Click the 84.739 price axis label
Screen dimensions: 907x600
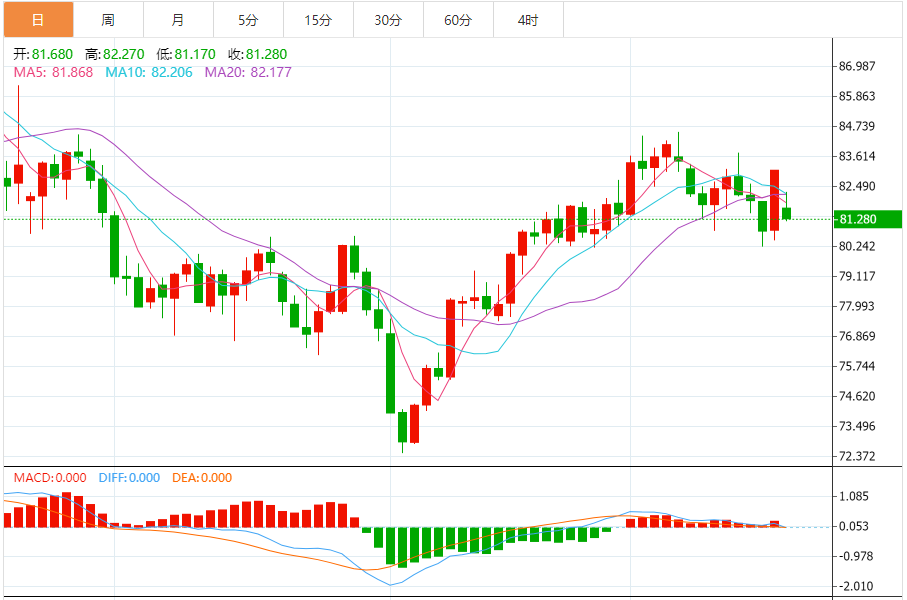[857, 126]
